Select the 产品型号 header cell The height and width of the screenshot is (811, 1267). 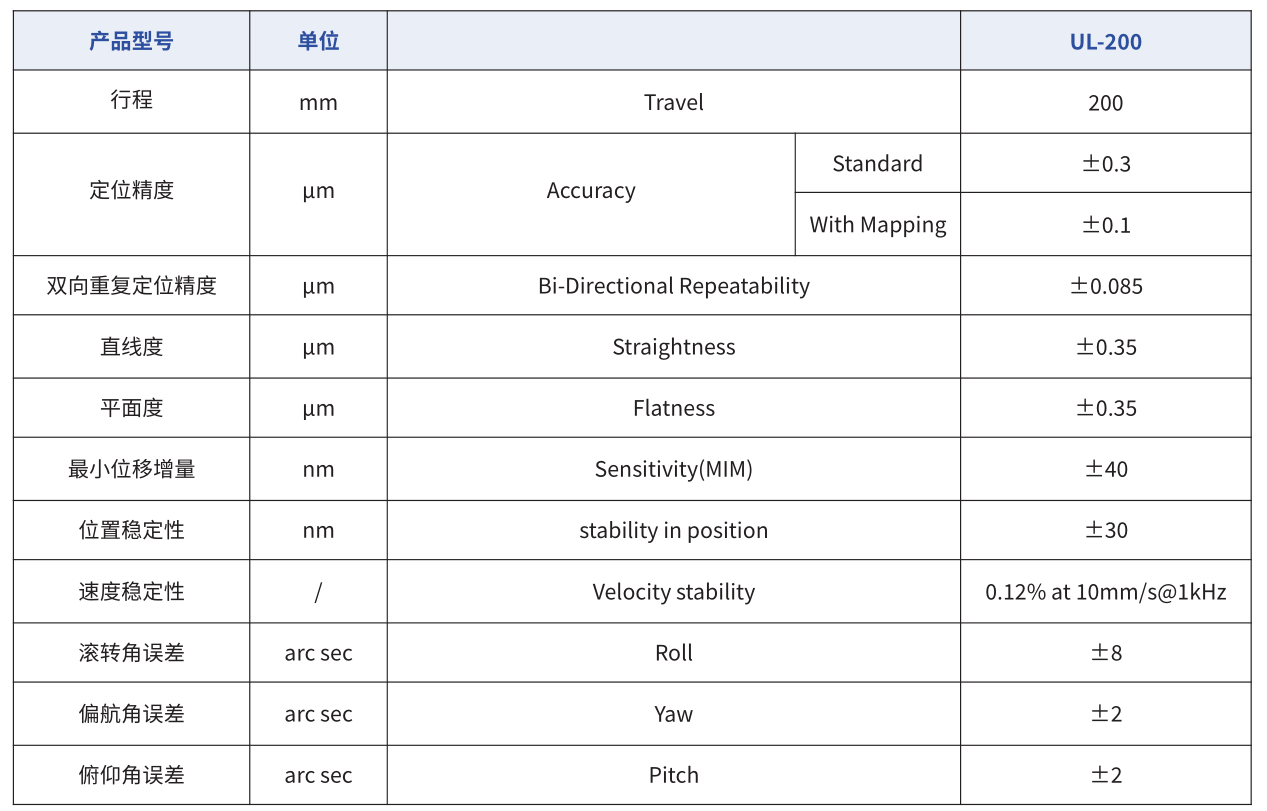point(131,41)
